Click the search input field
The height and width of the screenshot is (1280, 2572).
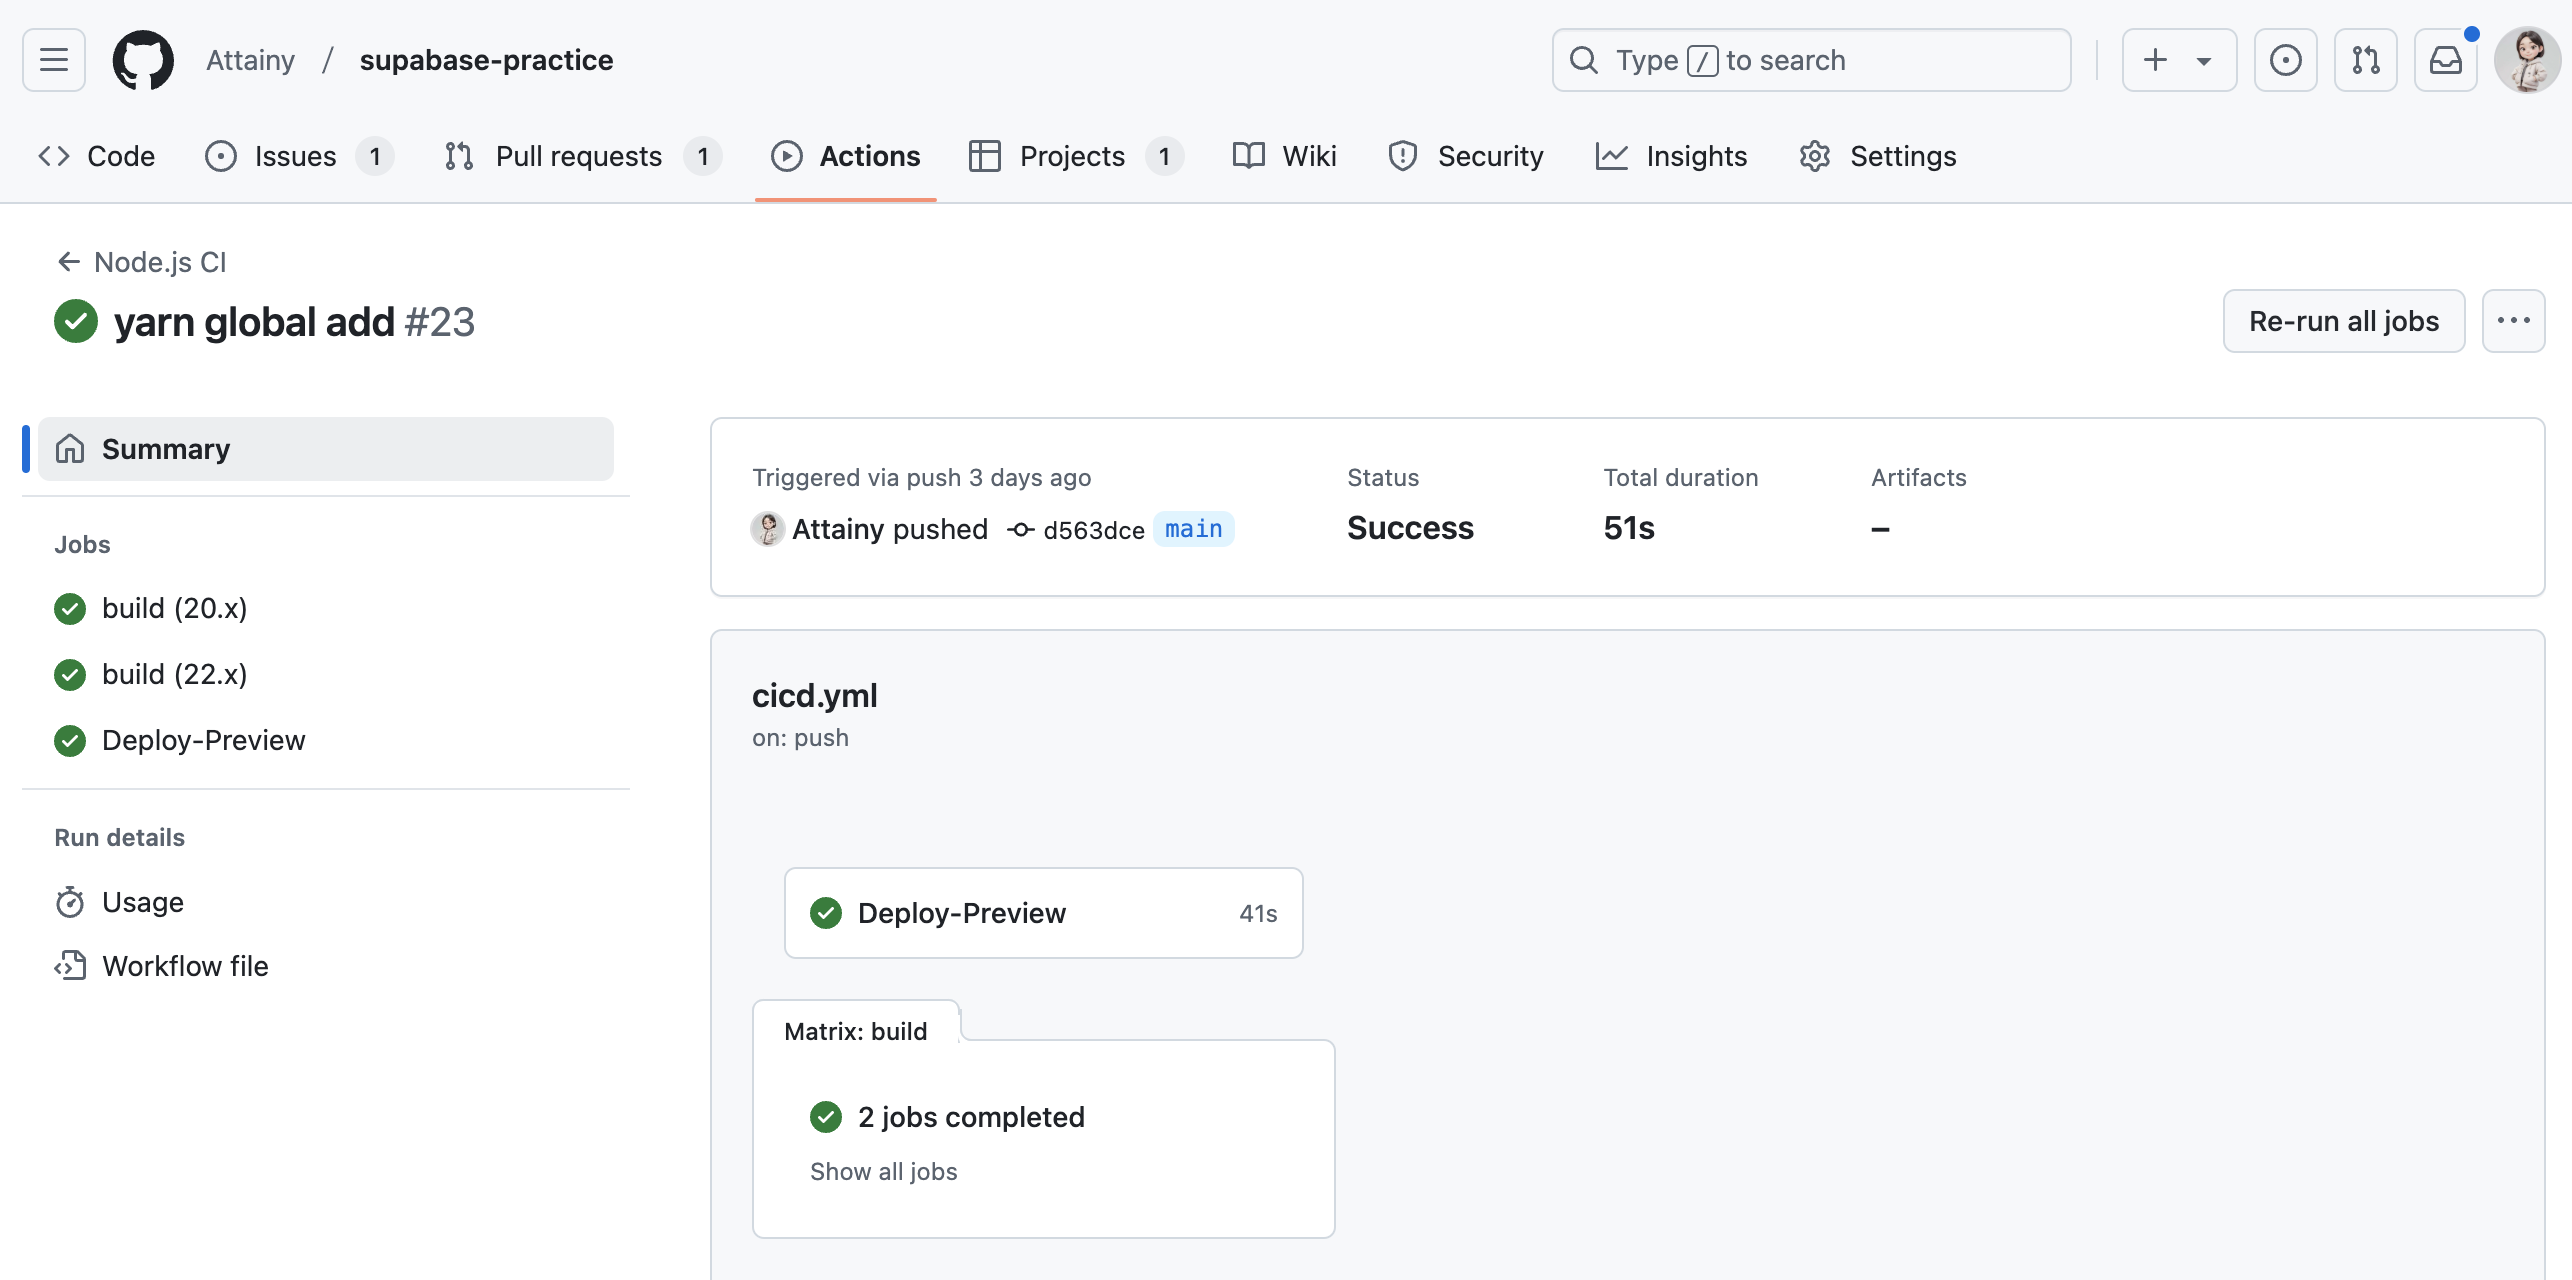pos(1810,60)
